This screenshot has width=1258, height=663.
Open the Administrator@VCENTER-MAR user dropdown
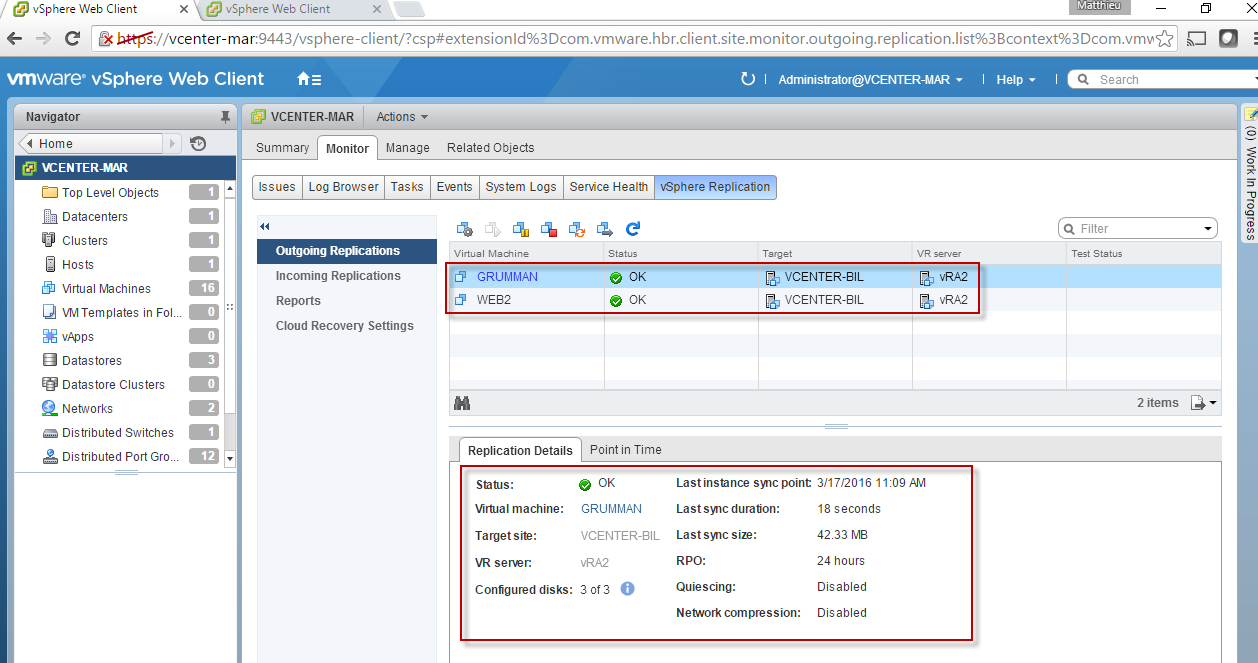point(870,79)
